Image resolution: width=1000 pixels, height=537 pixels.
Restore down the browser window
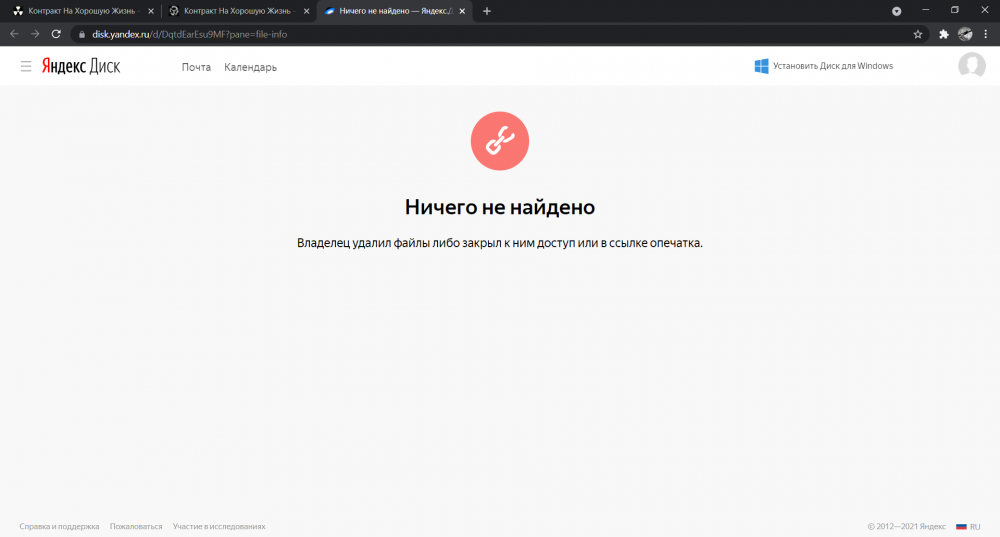pos(955,10)
